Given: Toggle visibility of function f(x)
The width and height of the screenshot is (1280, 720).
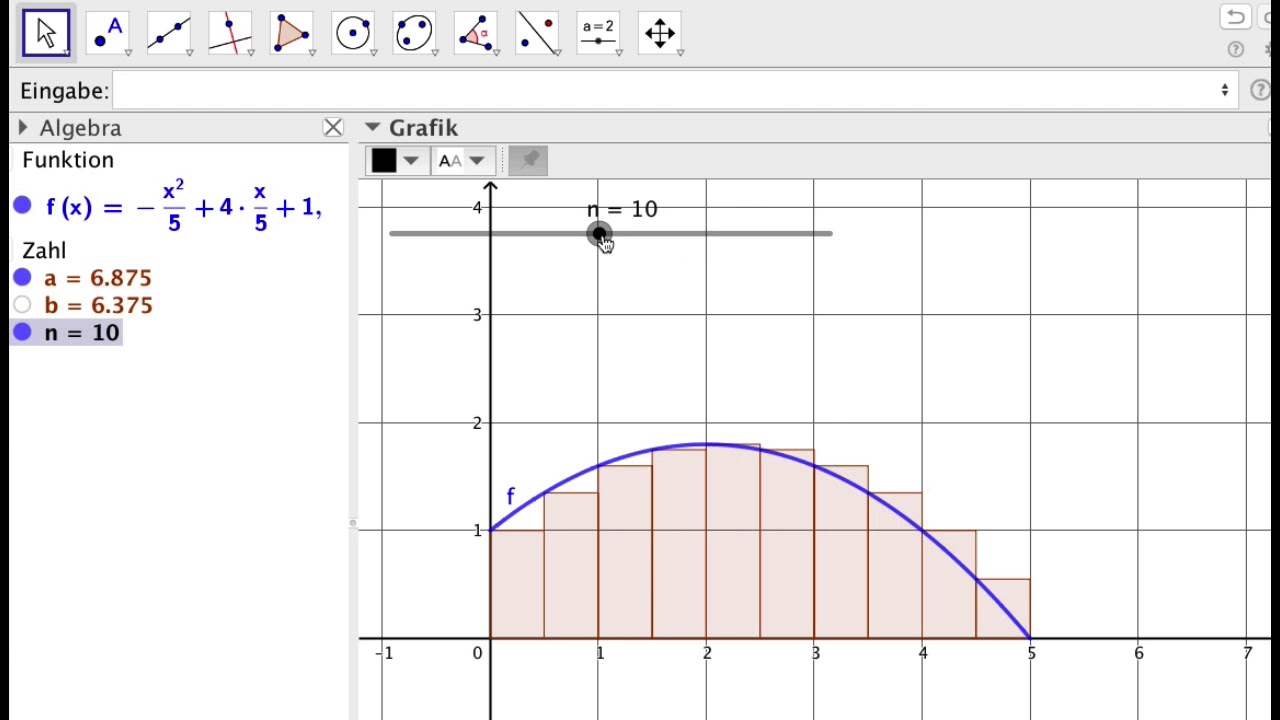Looking at the screenshot, I should (x=23, y=206).
